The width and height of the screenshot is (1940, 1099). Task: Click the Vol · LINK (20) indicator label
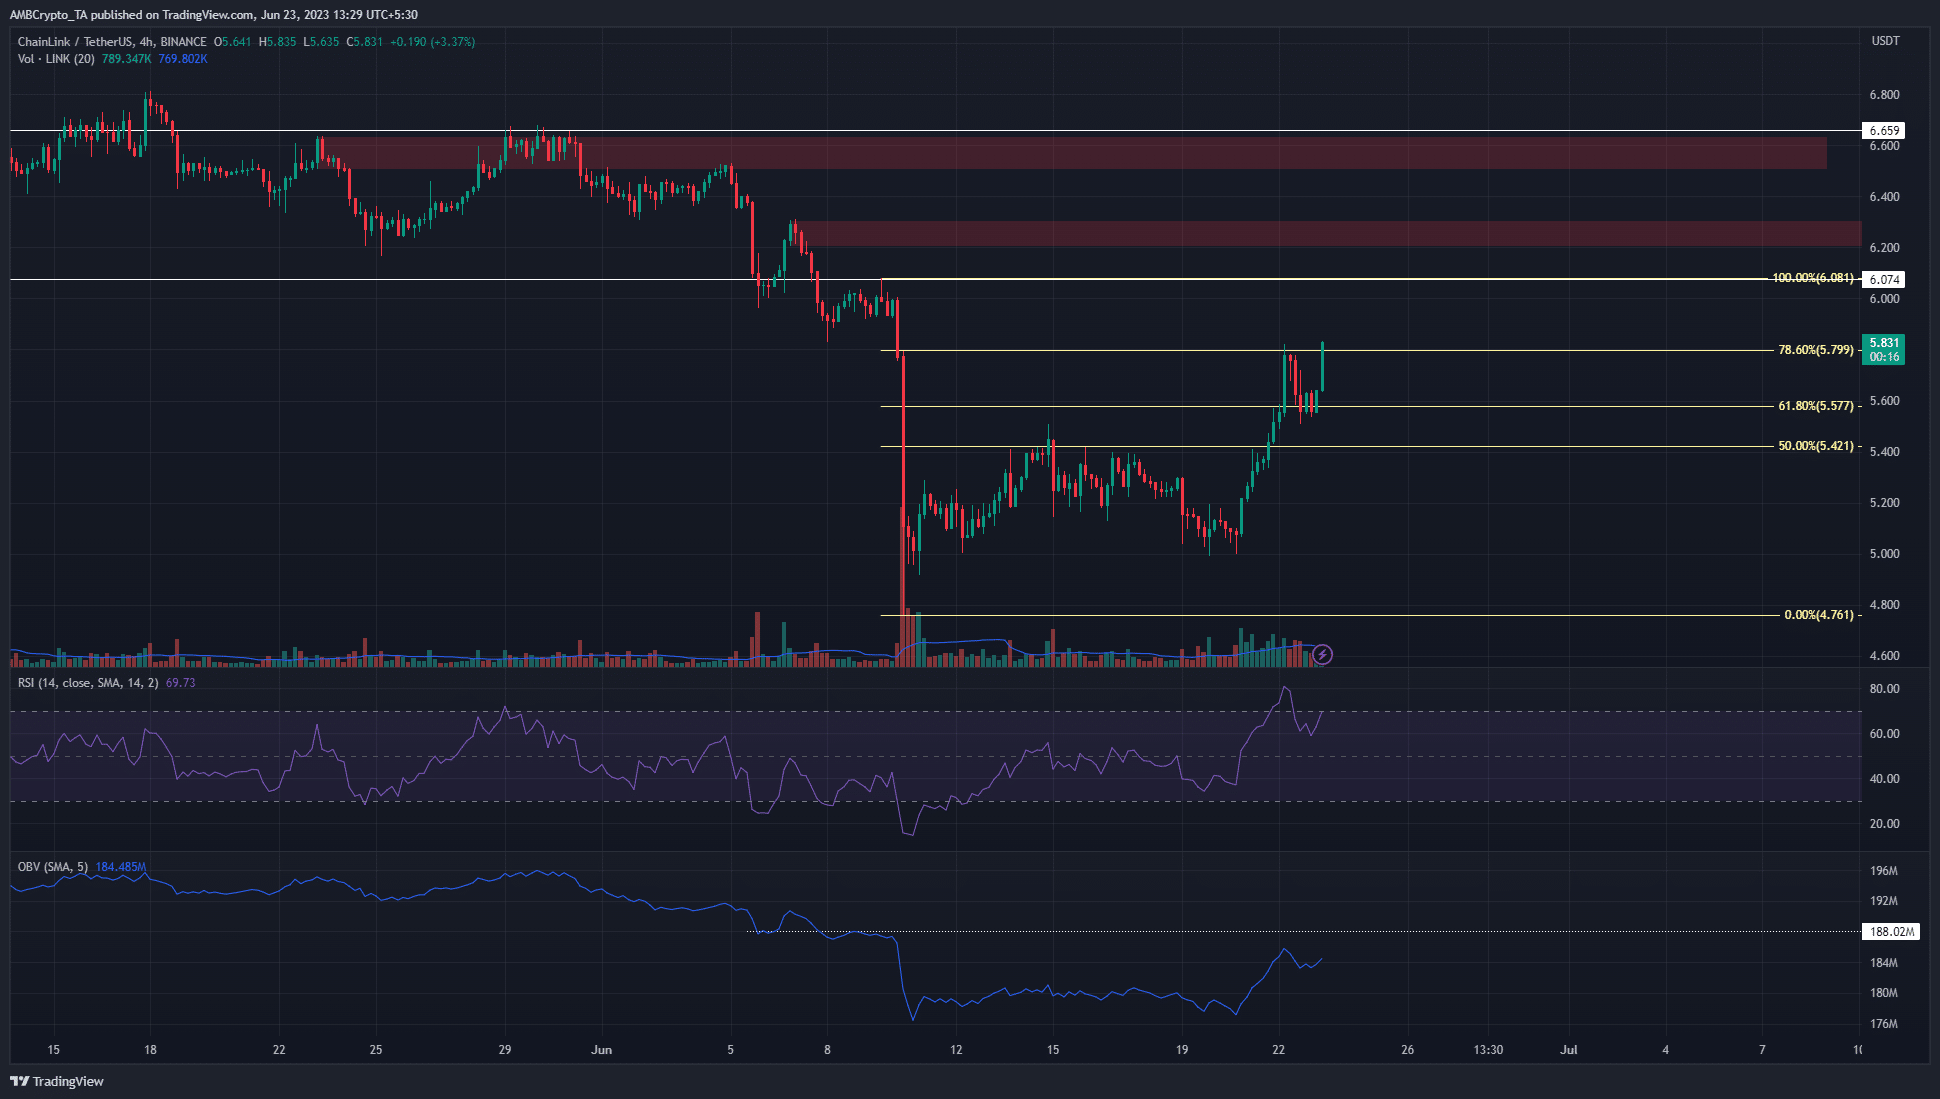pos(56,59)
